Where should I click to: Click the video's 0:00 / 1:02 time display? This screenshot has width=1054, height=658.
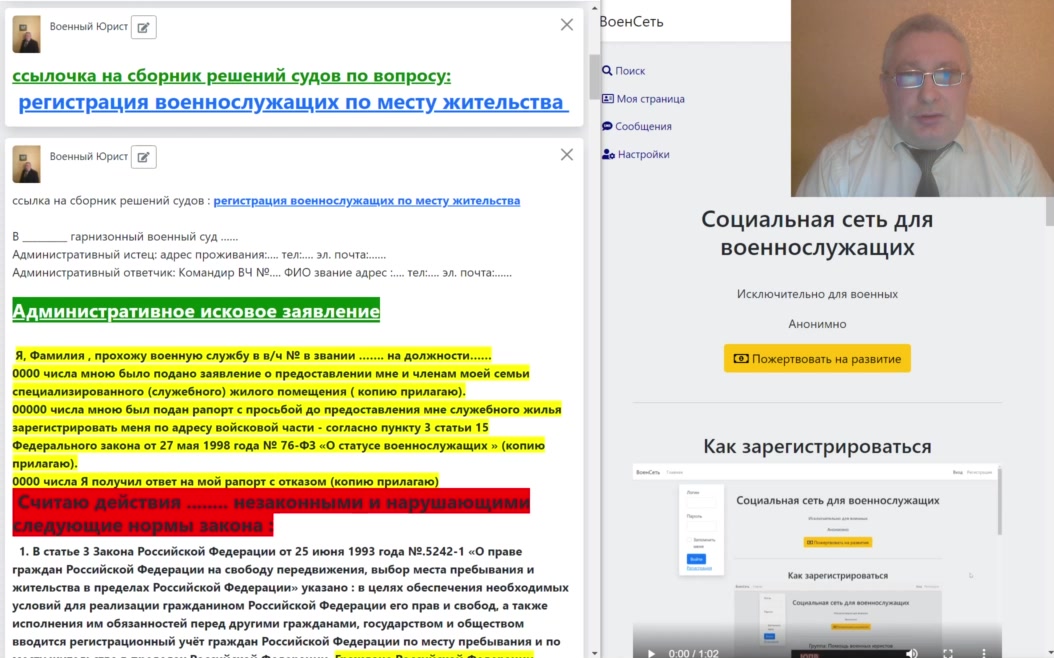[x=693, y=653]
